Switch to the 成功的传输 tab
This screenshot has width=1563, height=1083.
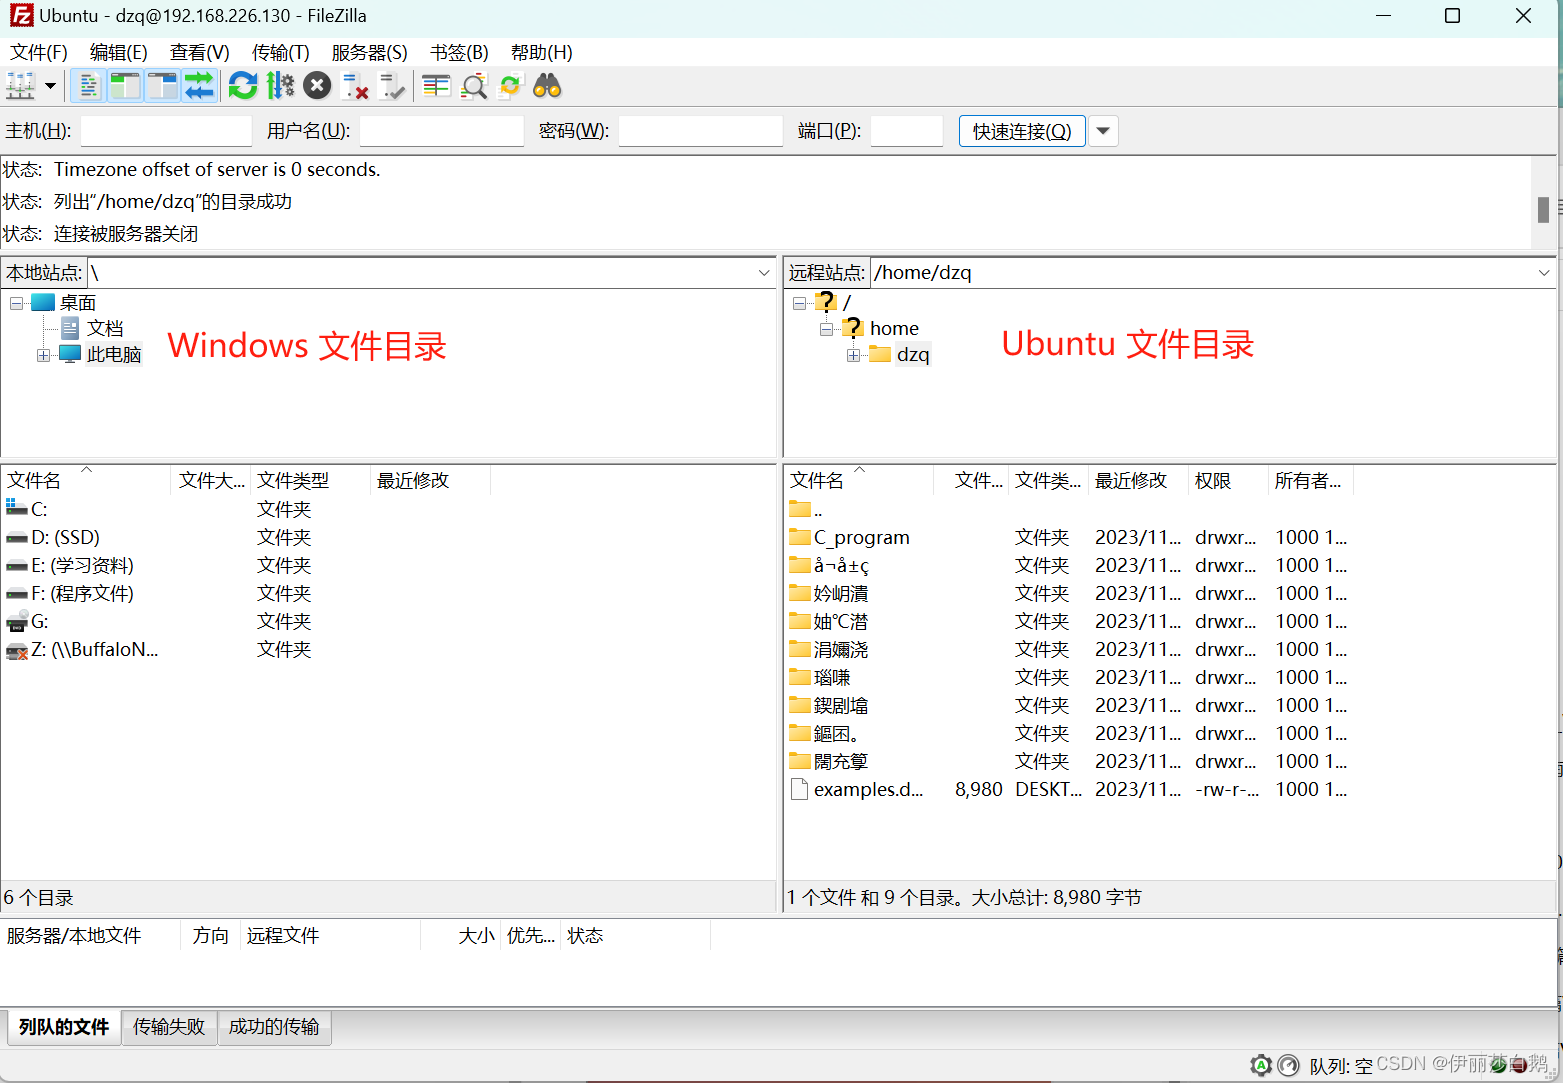pos(274,1027)
